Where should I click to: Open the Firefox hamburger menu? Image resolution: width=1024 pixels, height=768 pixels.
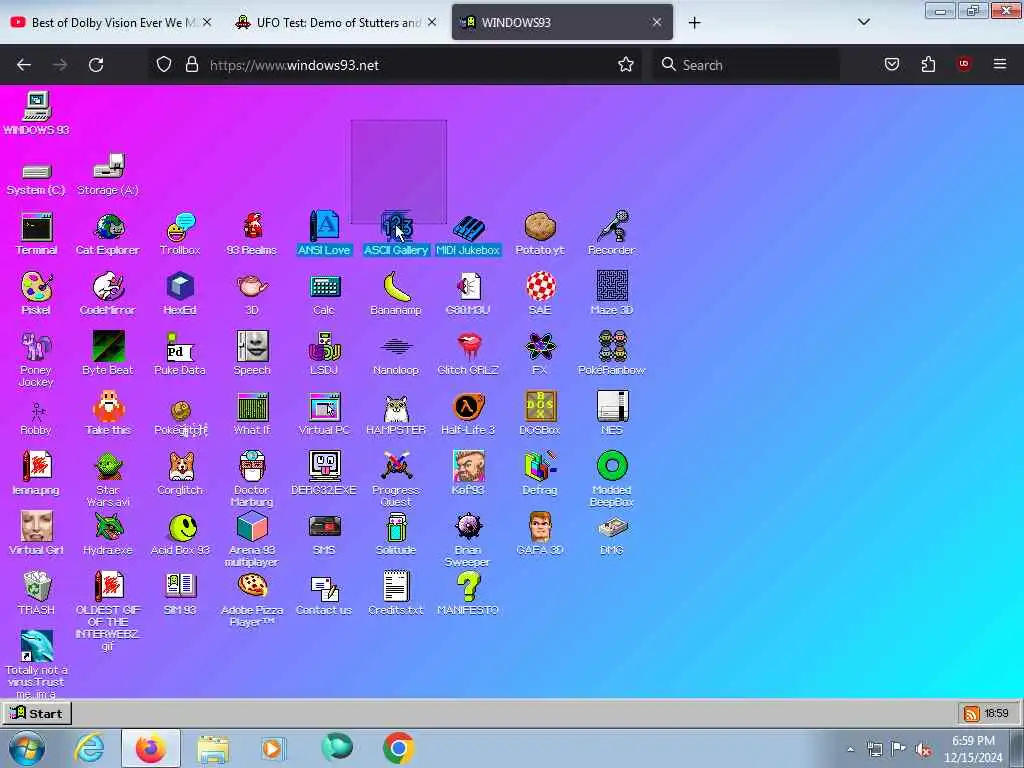click(1000, 64)
